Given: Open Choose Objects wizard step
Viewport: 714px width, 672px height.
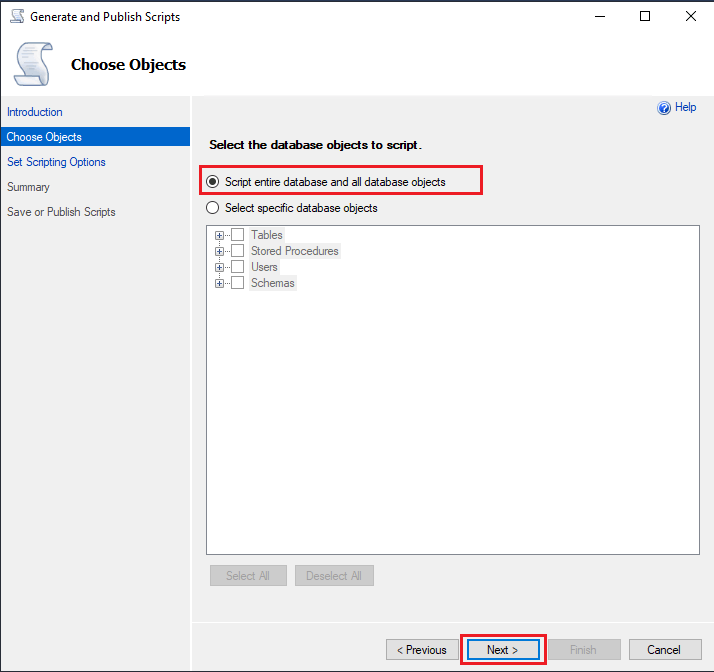Looking at the screenshot, I should pos(95,137).
